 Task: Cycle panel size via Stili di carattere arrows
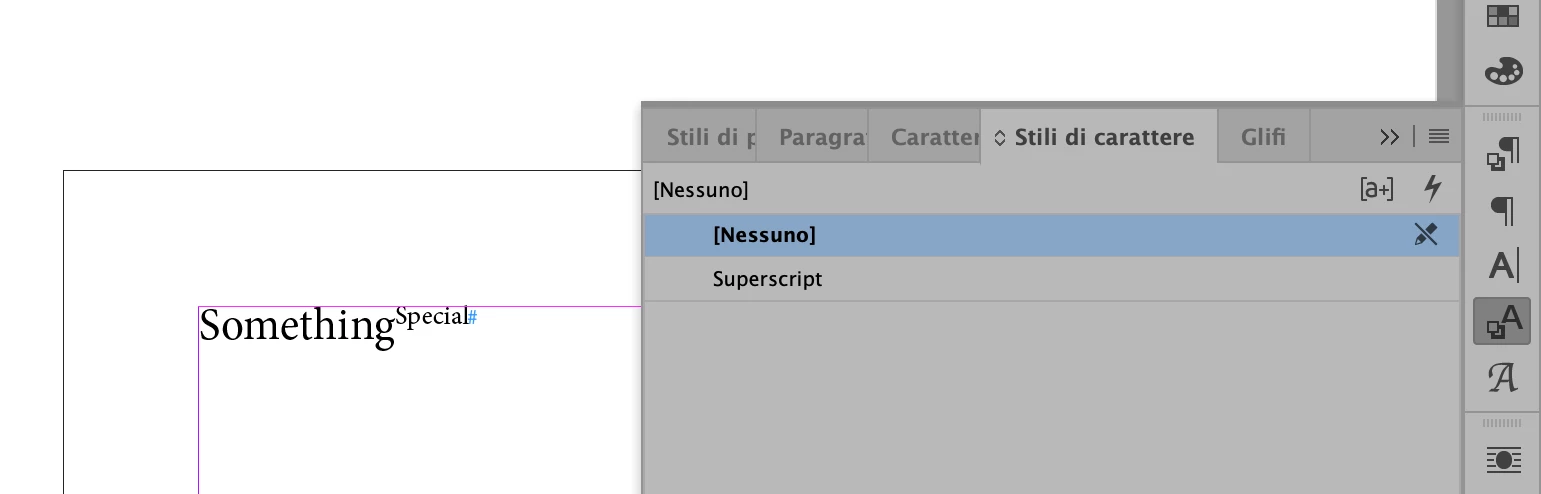point(999,138)
